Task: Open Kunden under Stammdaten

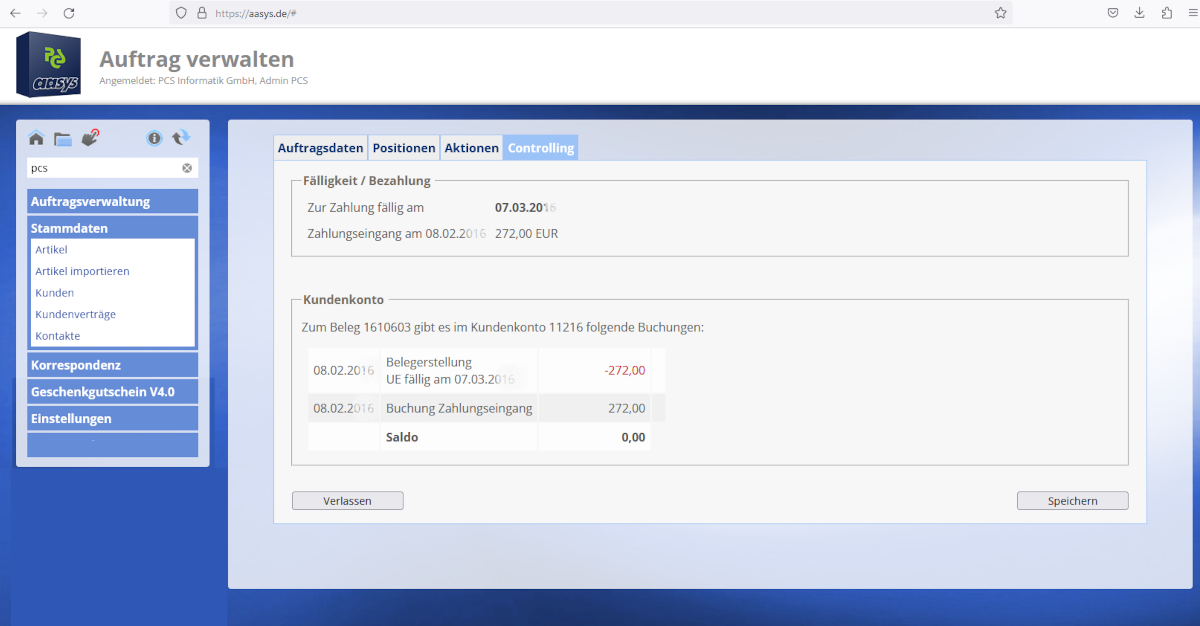Action: [x=54, y=293]
